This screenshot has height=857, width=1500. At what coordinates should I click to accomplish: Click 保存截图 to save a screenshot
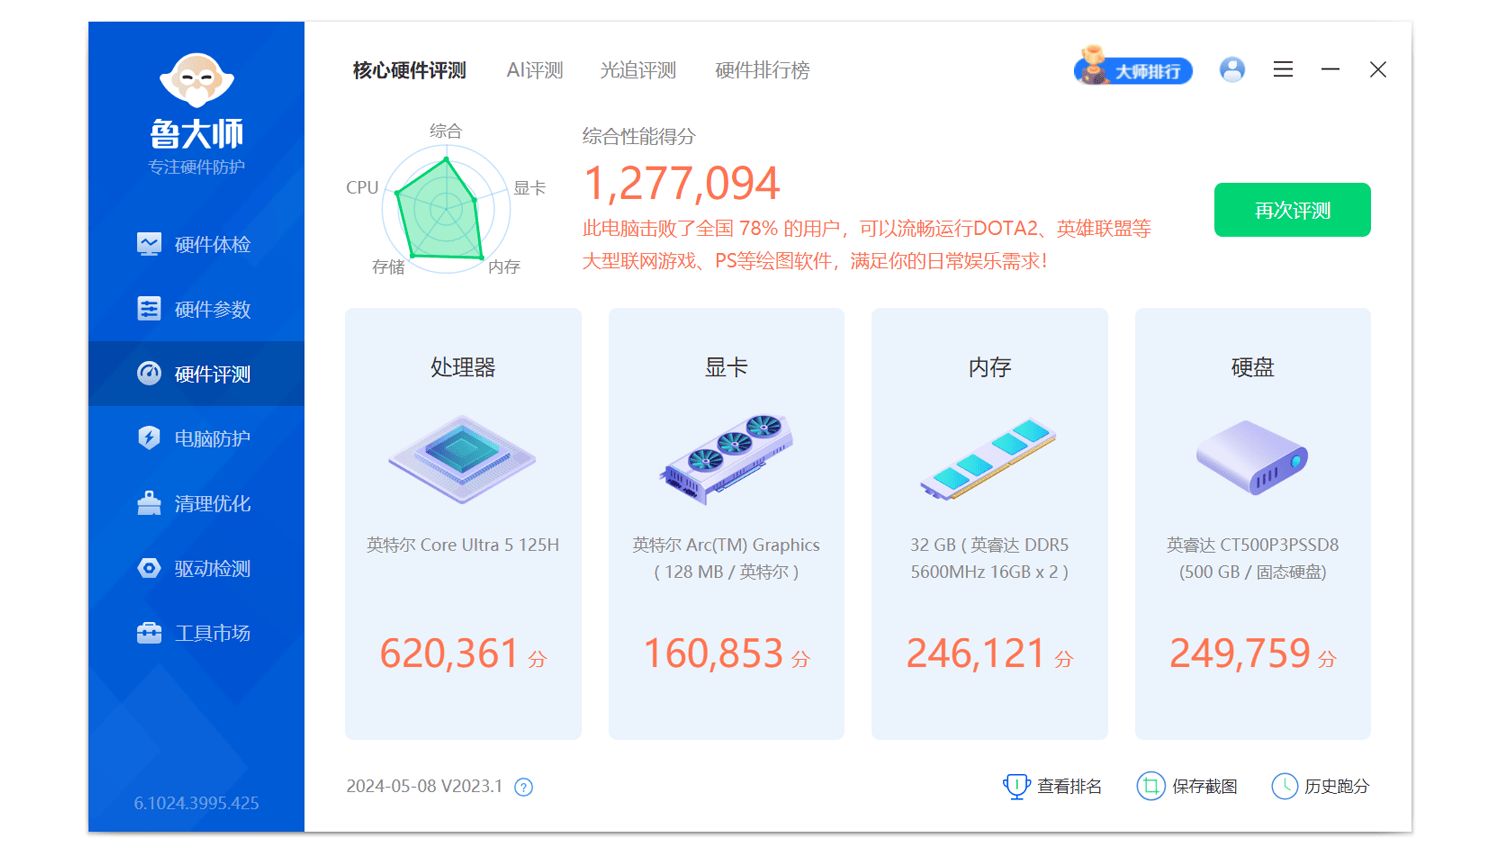[1188, 787]
